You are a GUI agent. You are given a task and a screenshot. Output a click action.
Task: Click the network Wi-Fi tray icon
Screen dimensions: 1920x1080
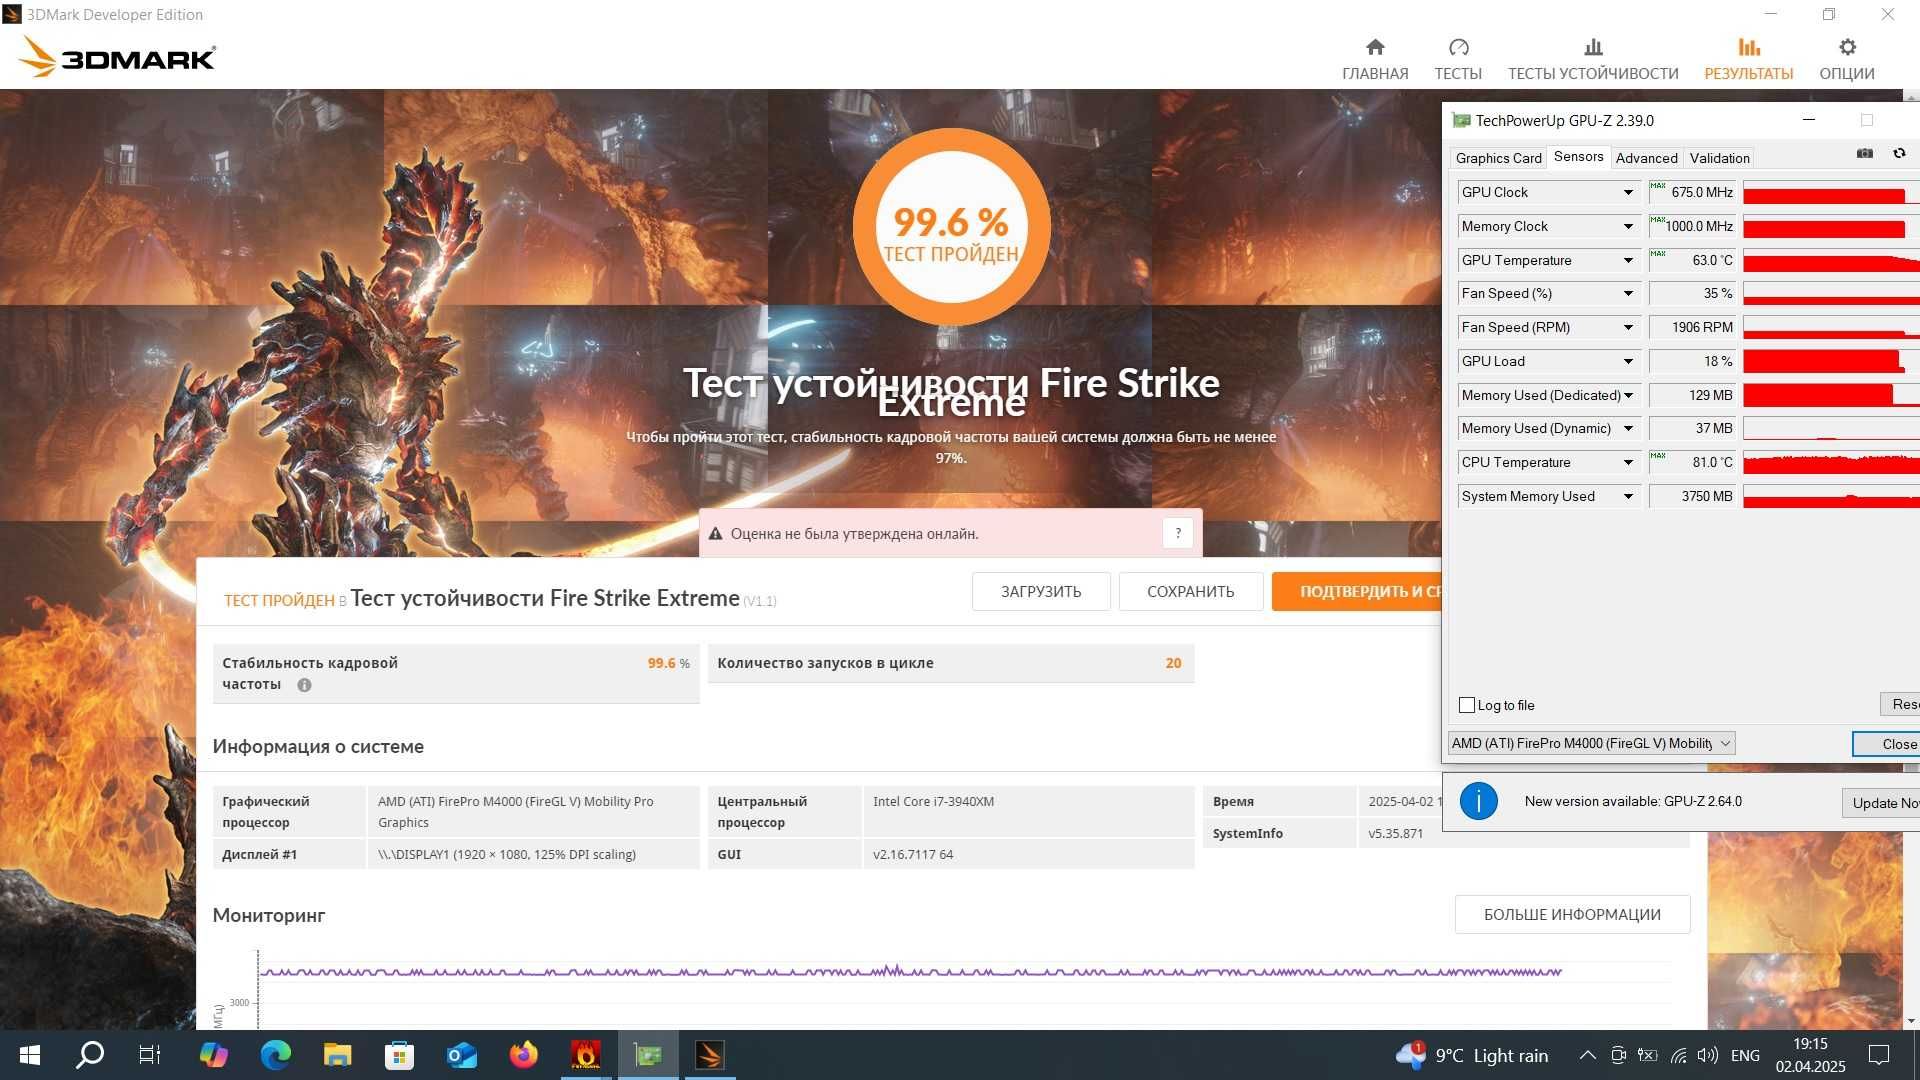coord(1679,1055)
